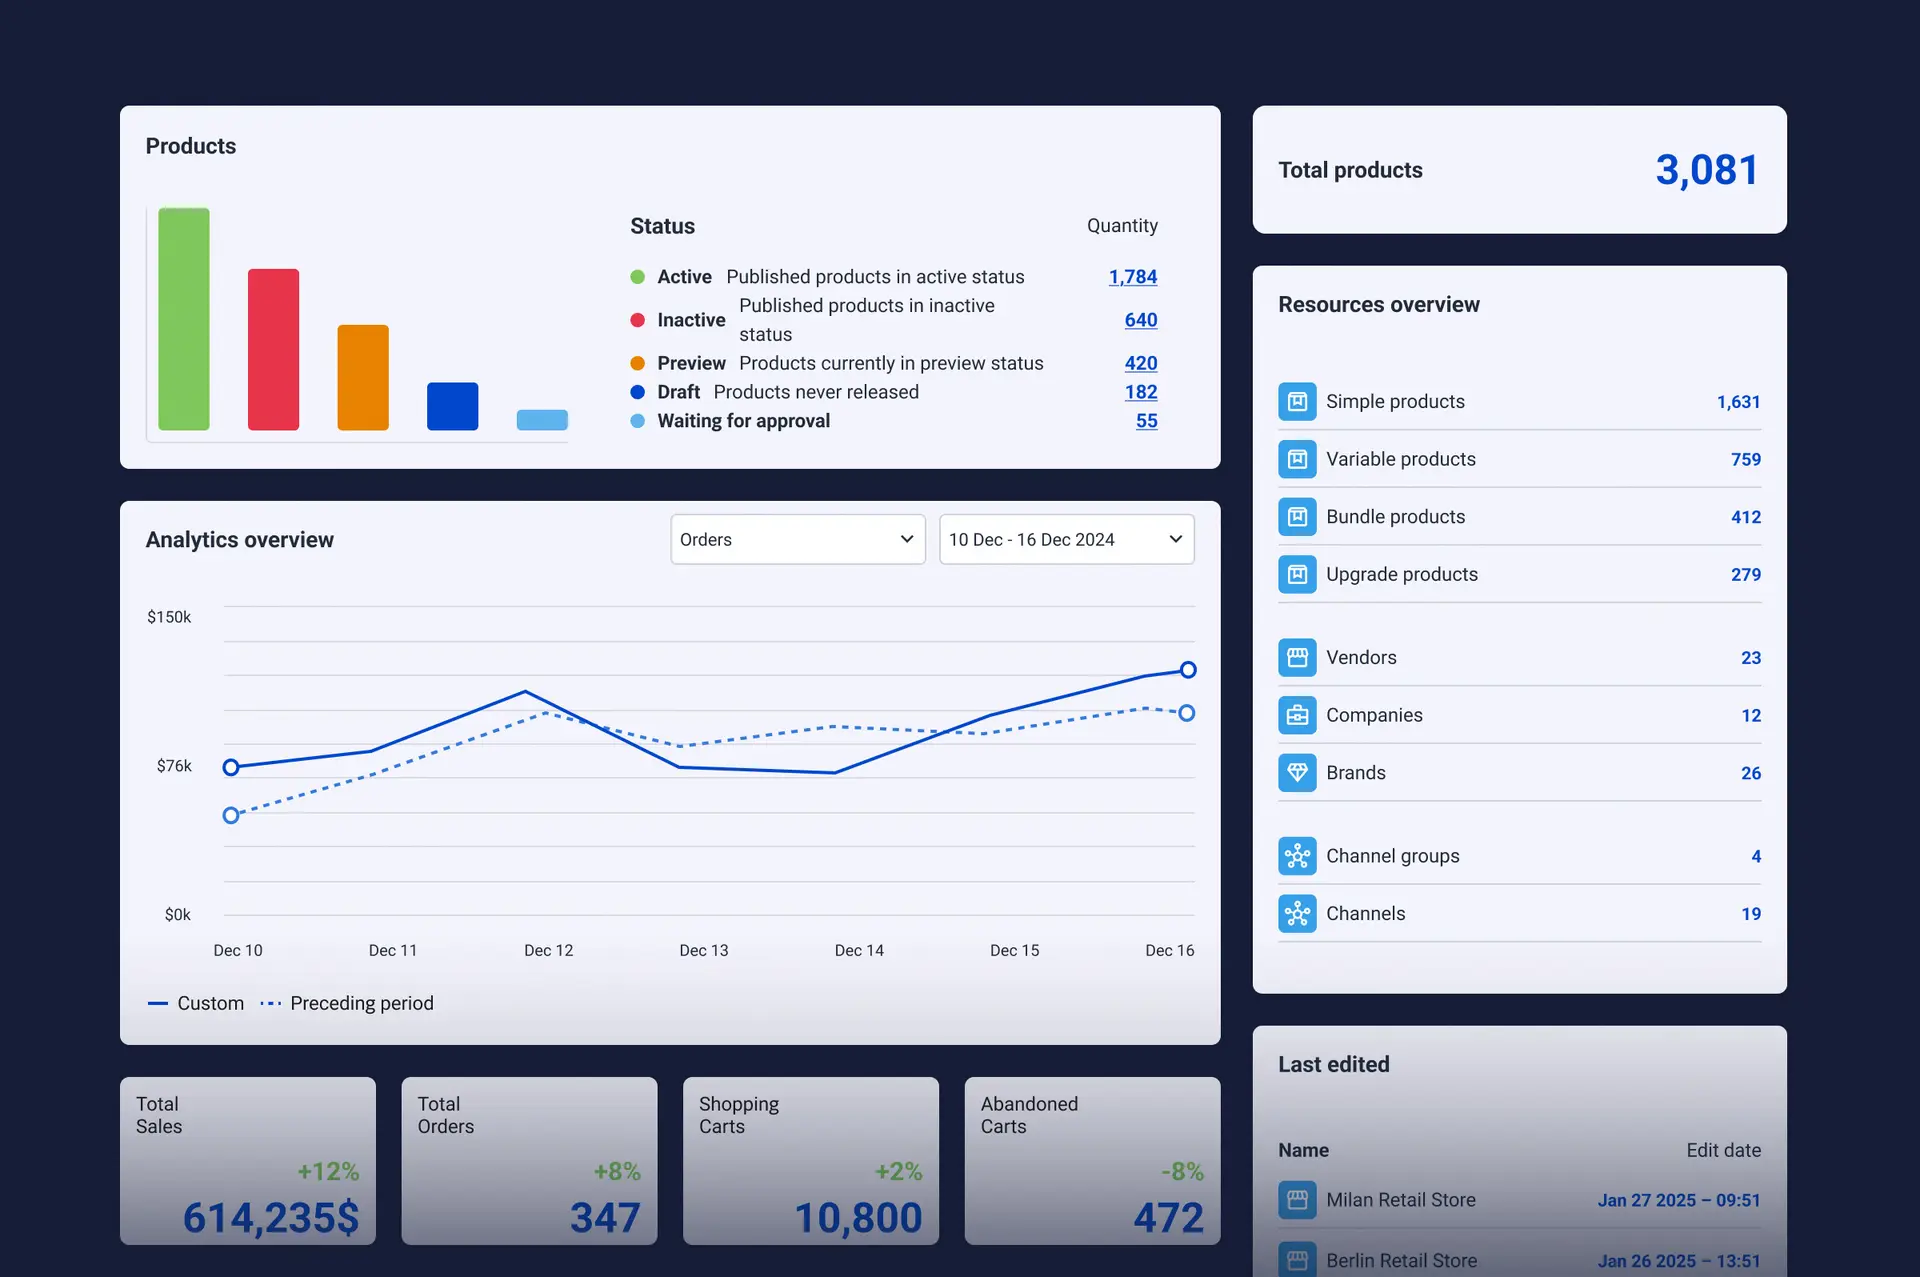This screenshot has height=1277, width=1920.
Task: Expand the Analytics overview metric chevron
Action: click(x=906, y=539)
